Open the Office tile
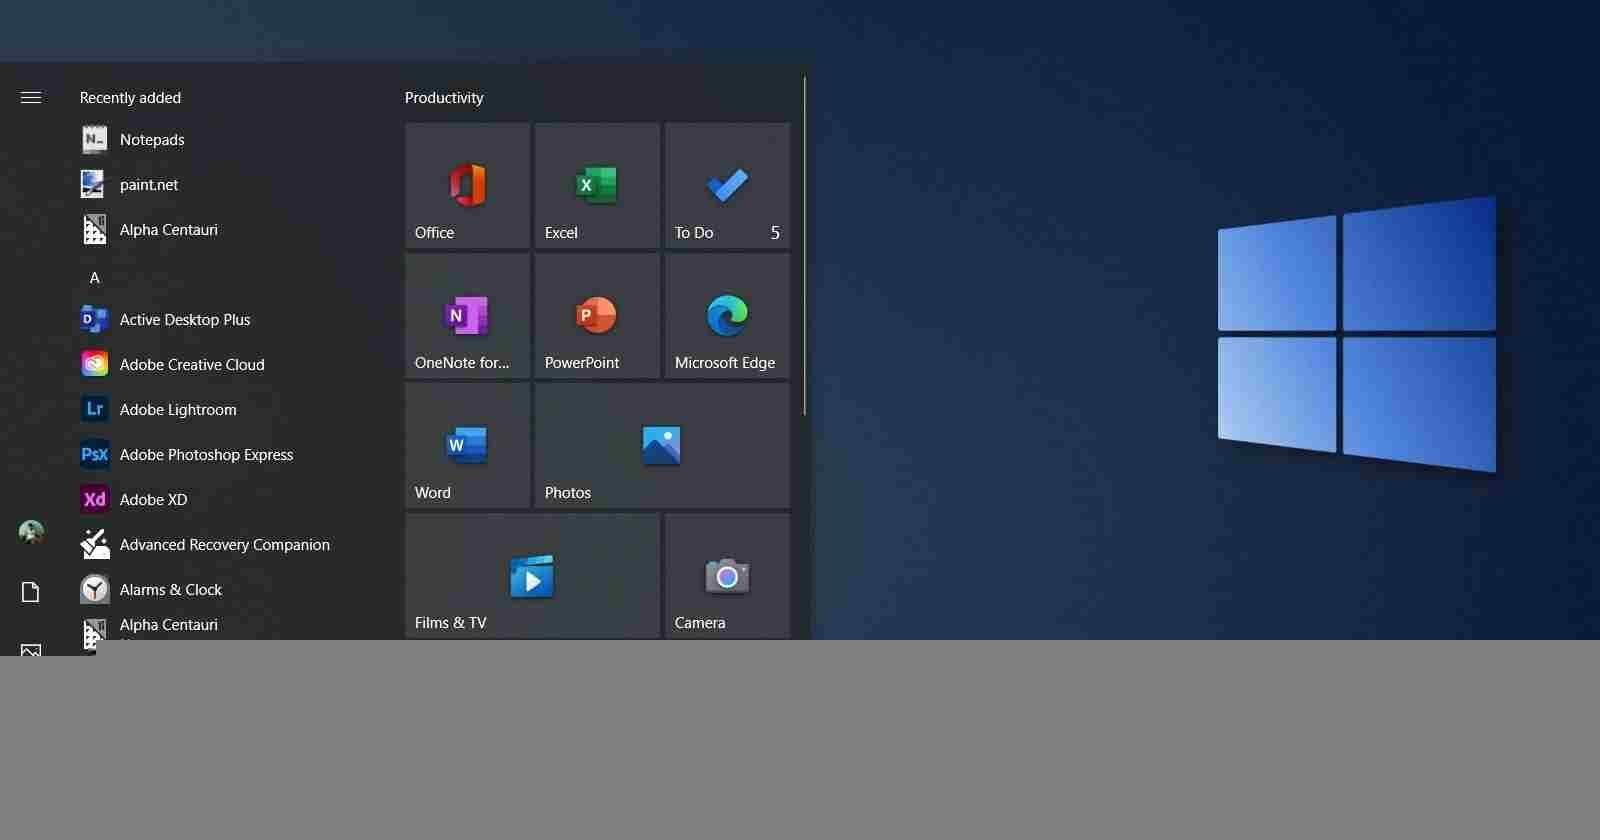Viewport: 1600px width, 840px height. click(x=467, y=185)
